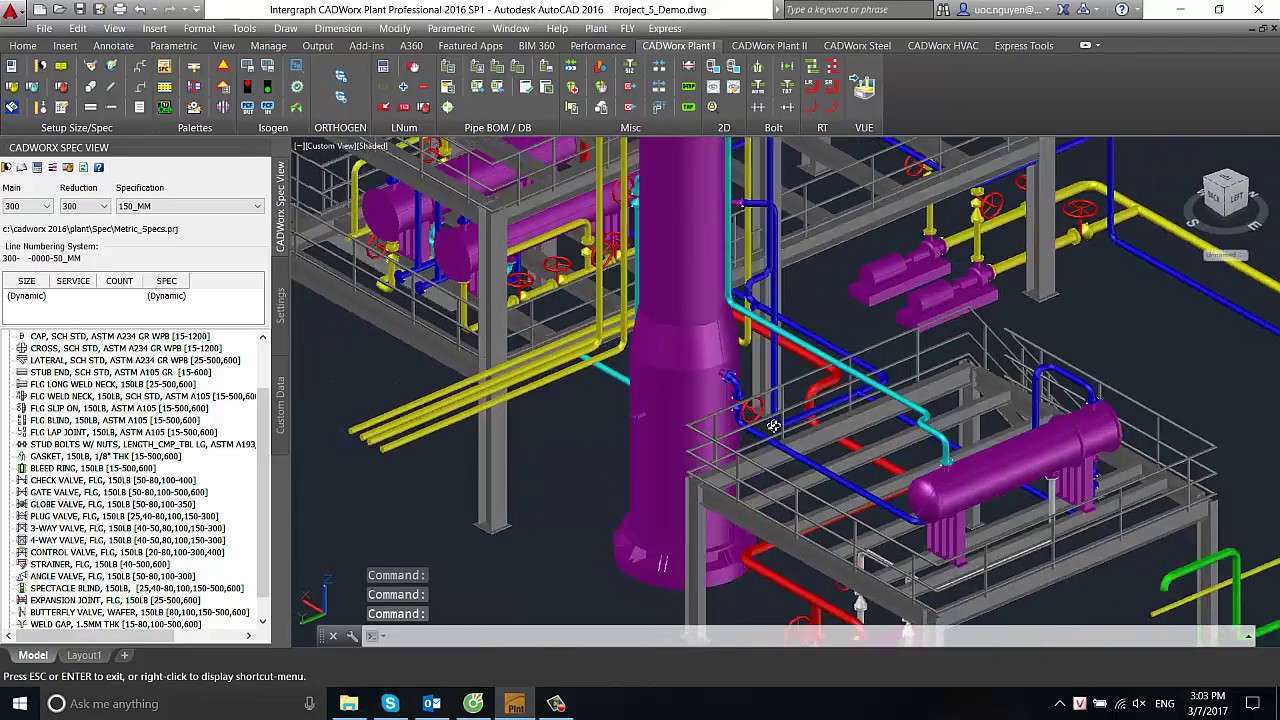Image resolution: width=1280 pixels, height=720 pixels.
Task: Click the keyword search input field
Action: point(856,9)
